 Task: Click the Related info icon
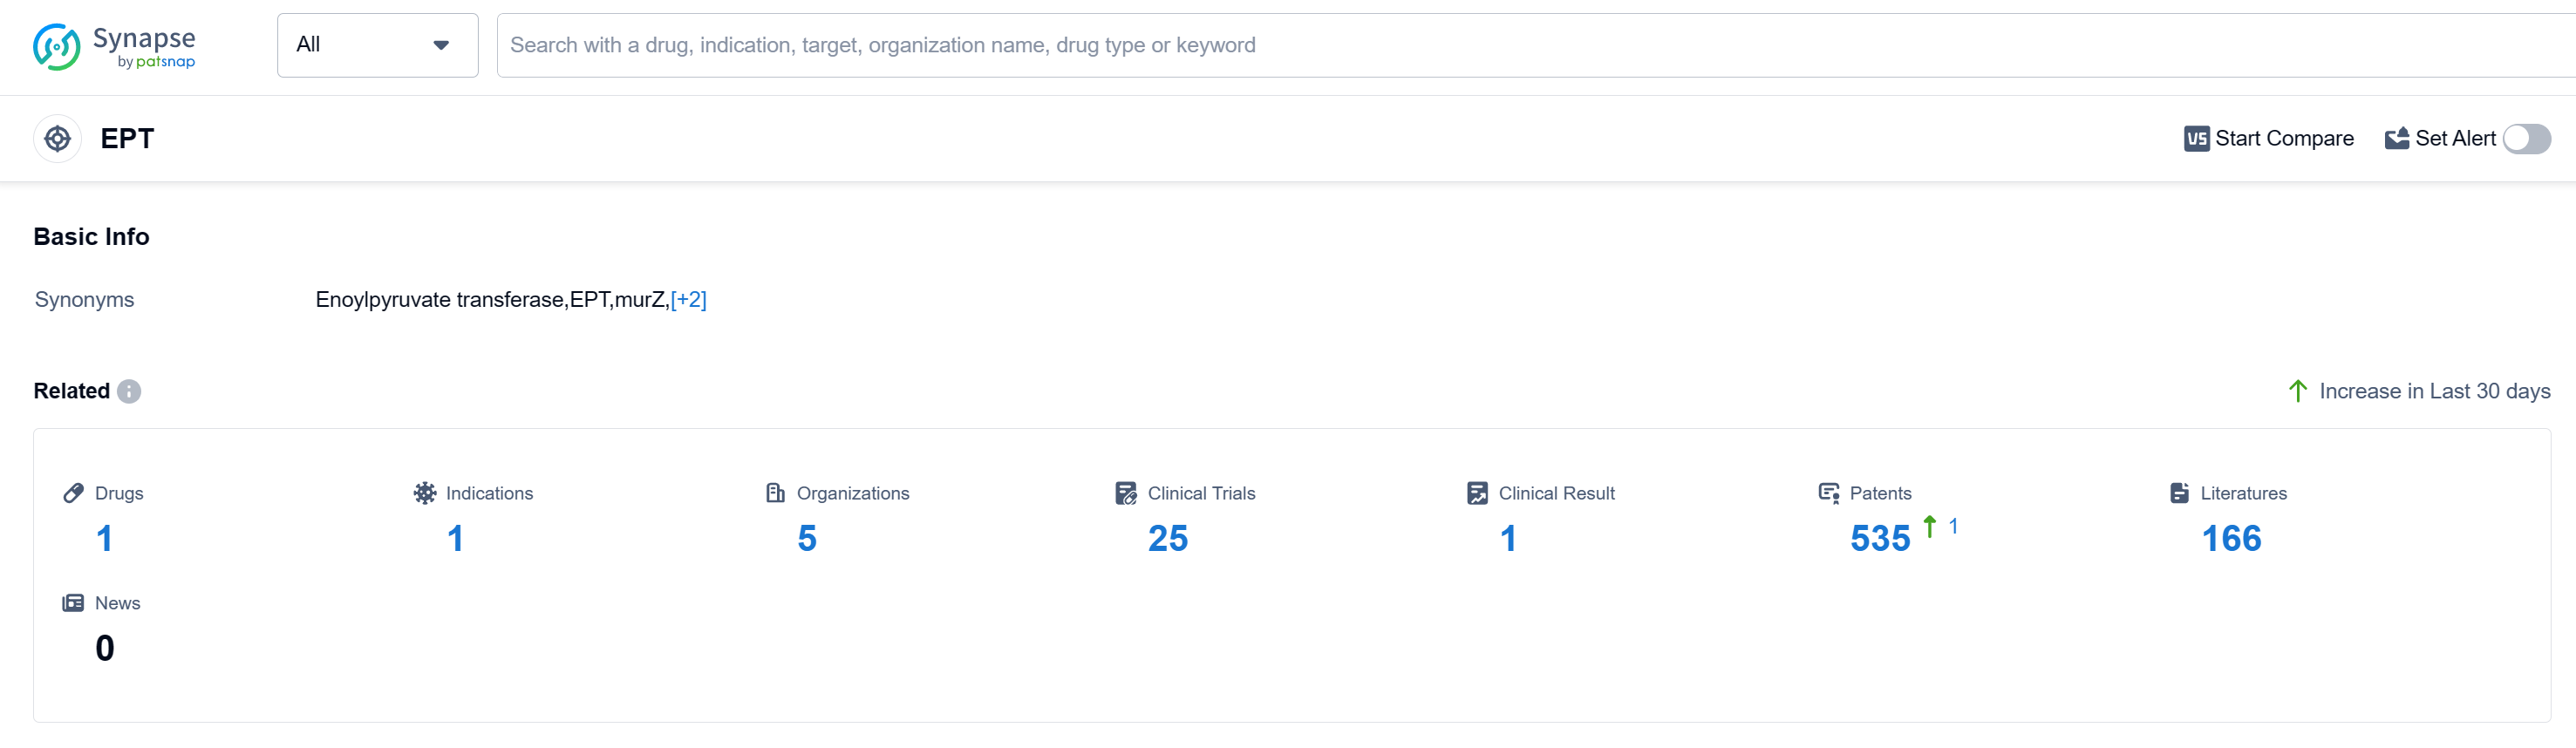[x=129, y=391]
